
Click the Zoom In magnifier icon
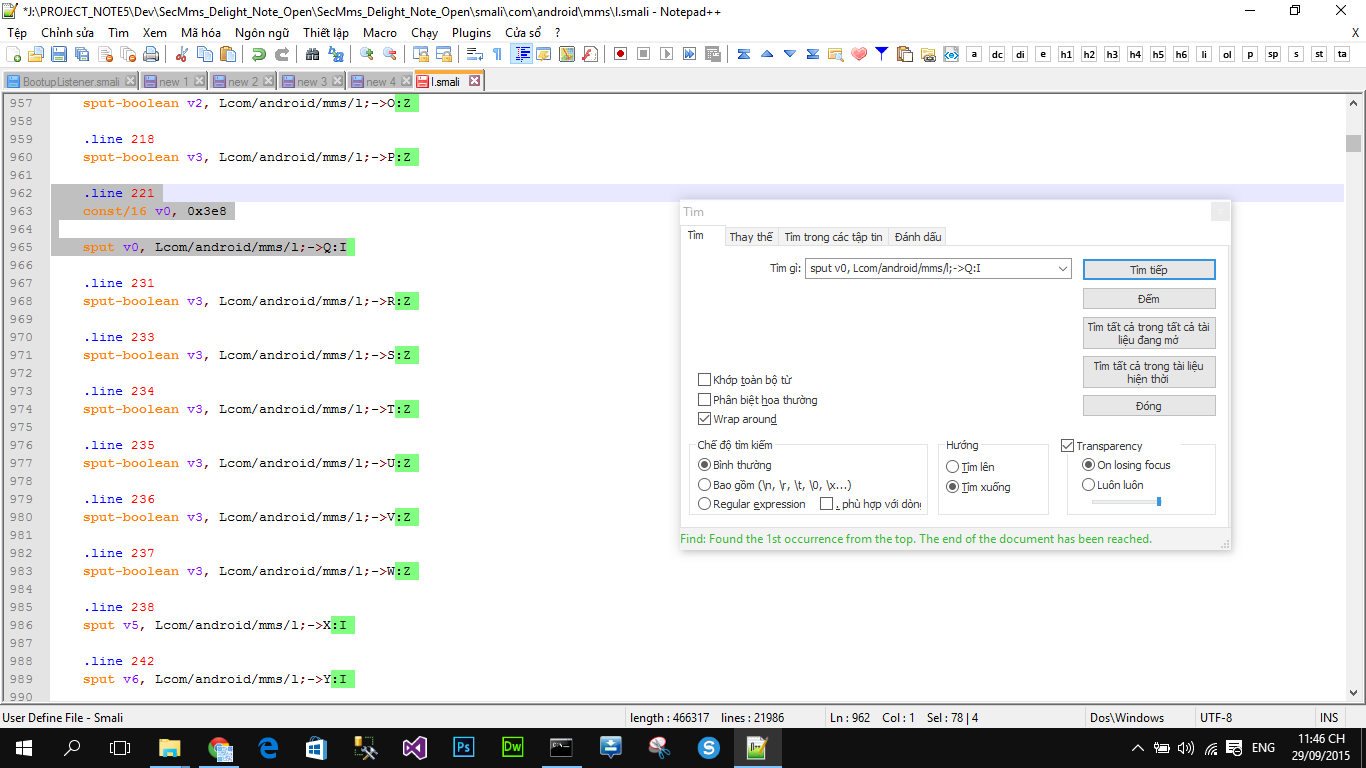coord(366,54)
